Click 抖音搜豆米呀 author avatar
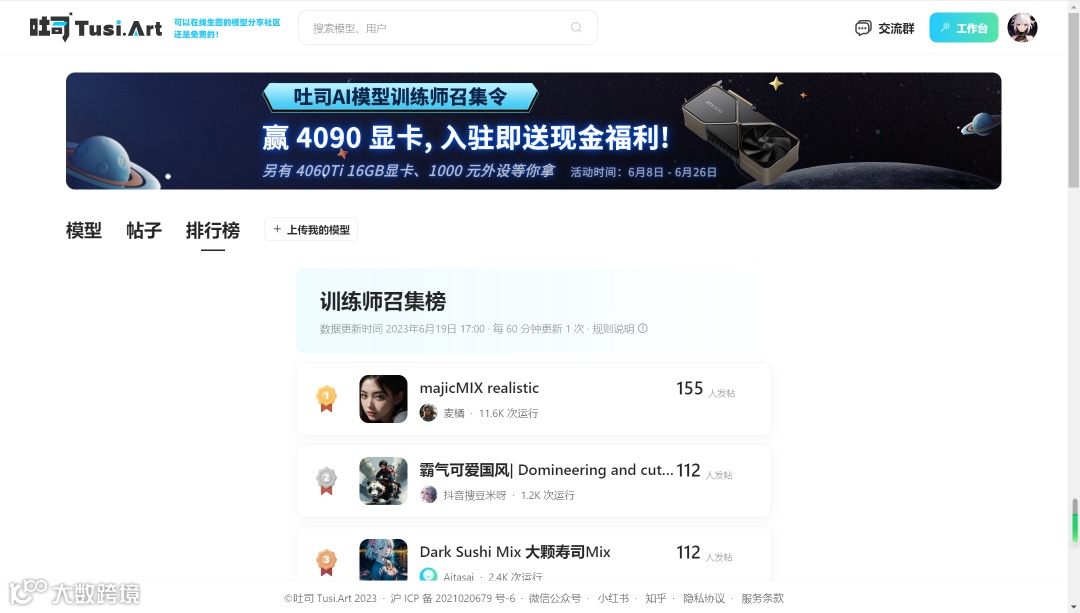The height and width of the screenshot is (613, 1080). click(428, 495)
